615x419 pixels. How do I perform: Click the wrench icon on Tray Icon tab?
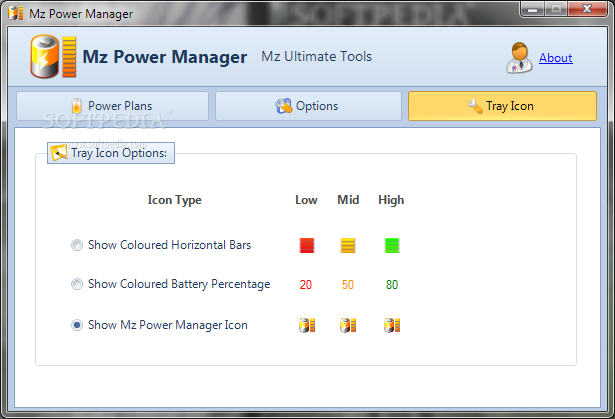tap(475, 106)
